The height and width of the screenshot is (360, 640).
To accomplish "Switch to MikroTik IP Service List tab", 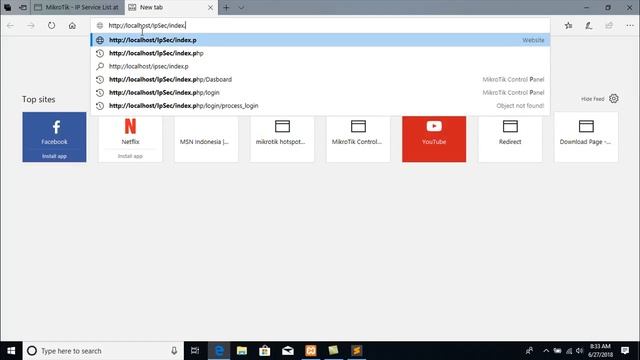I will coord(77,7).
